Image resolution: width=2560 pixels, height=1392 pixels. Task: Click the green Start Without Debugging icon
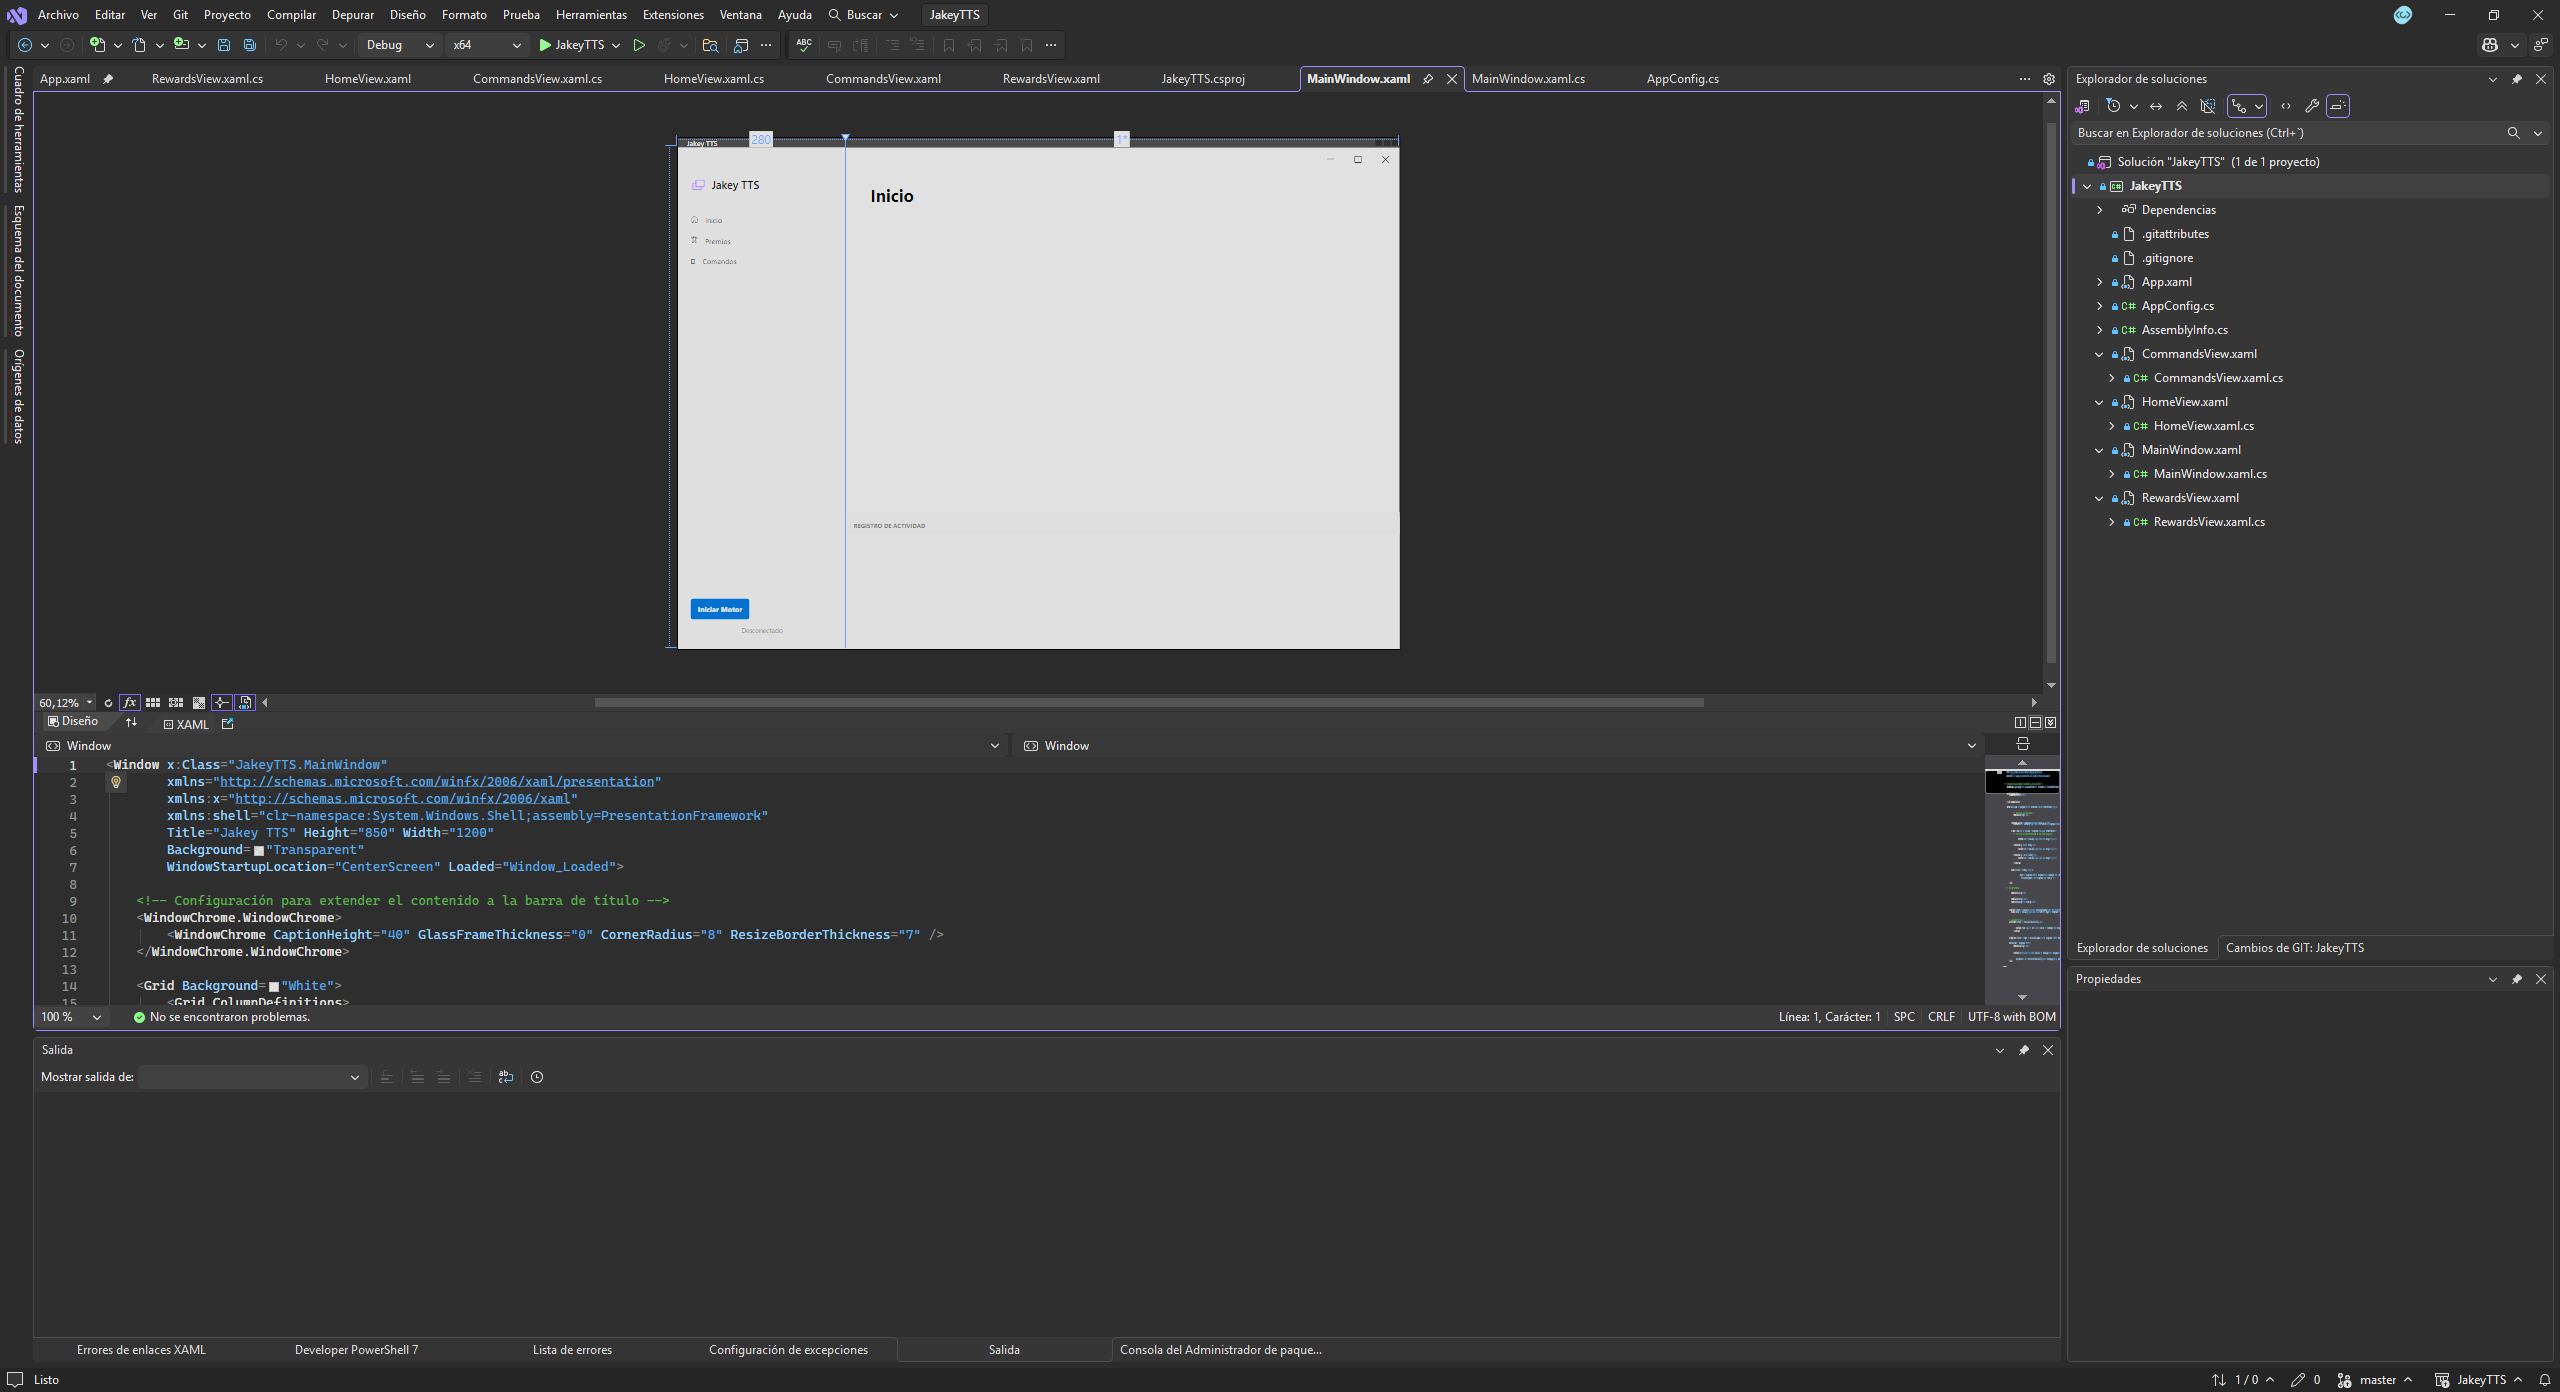click(x=639, y=45)
